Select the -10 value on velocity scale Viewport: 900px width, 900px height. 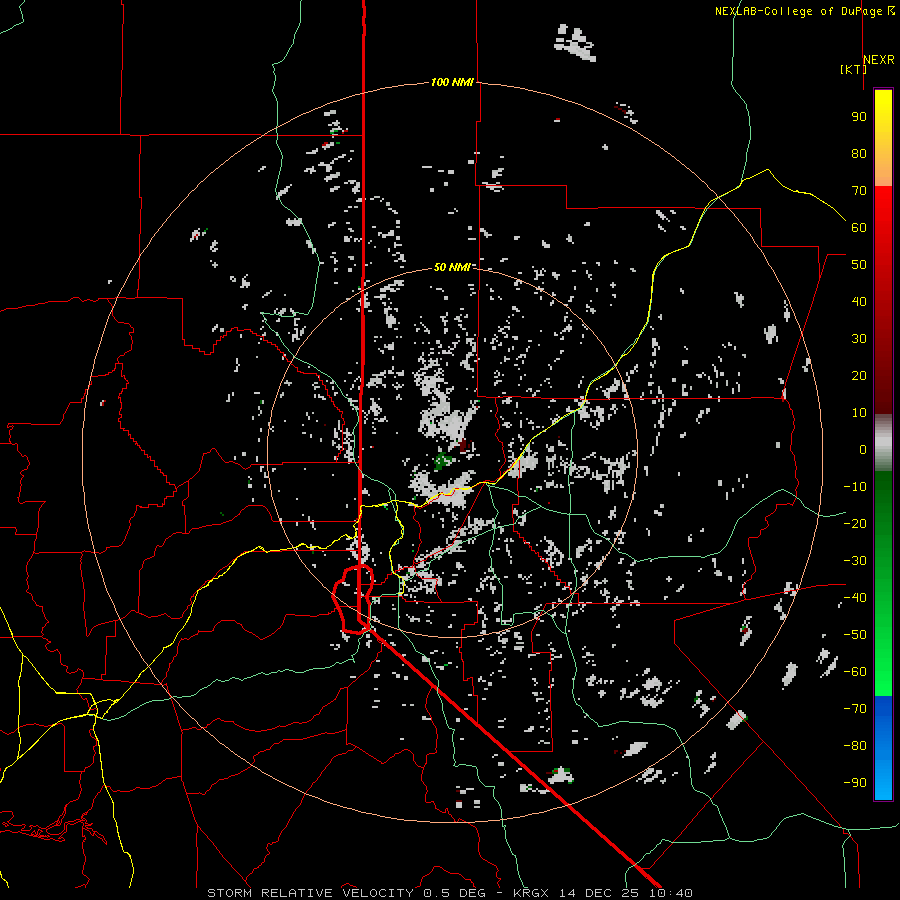[855, 487]
